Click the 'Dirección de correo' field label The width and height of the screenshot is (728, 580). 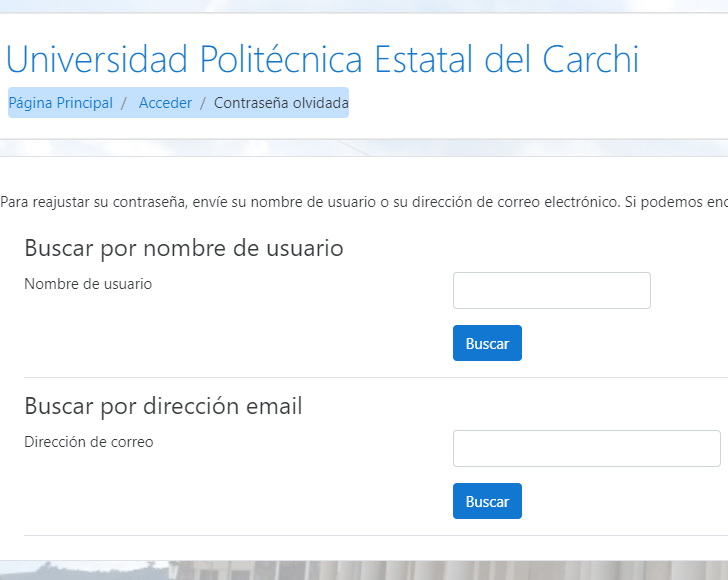tap(89, 441)
